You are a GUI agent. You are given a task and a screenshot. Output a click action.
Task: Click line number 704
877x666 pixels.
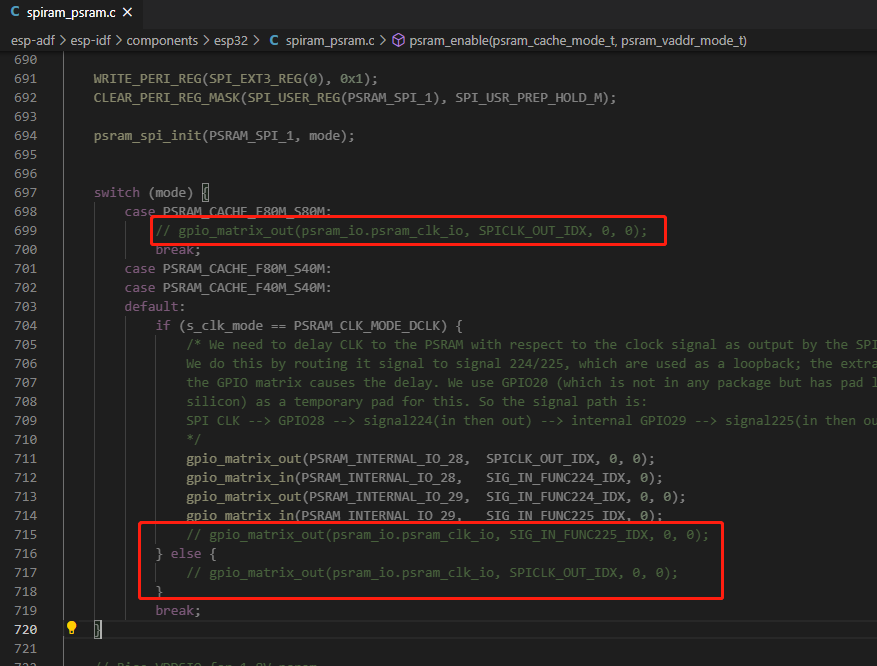tap(26, 326)
